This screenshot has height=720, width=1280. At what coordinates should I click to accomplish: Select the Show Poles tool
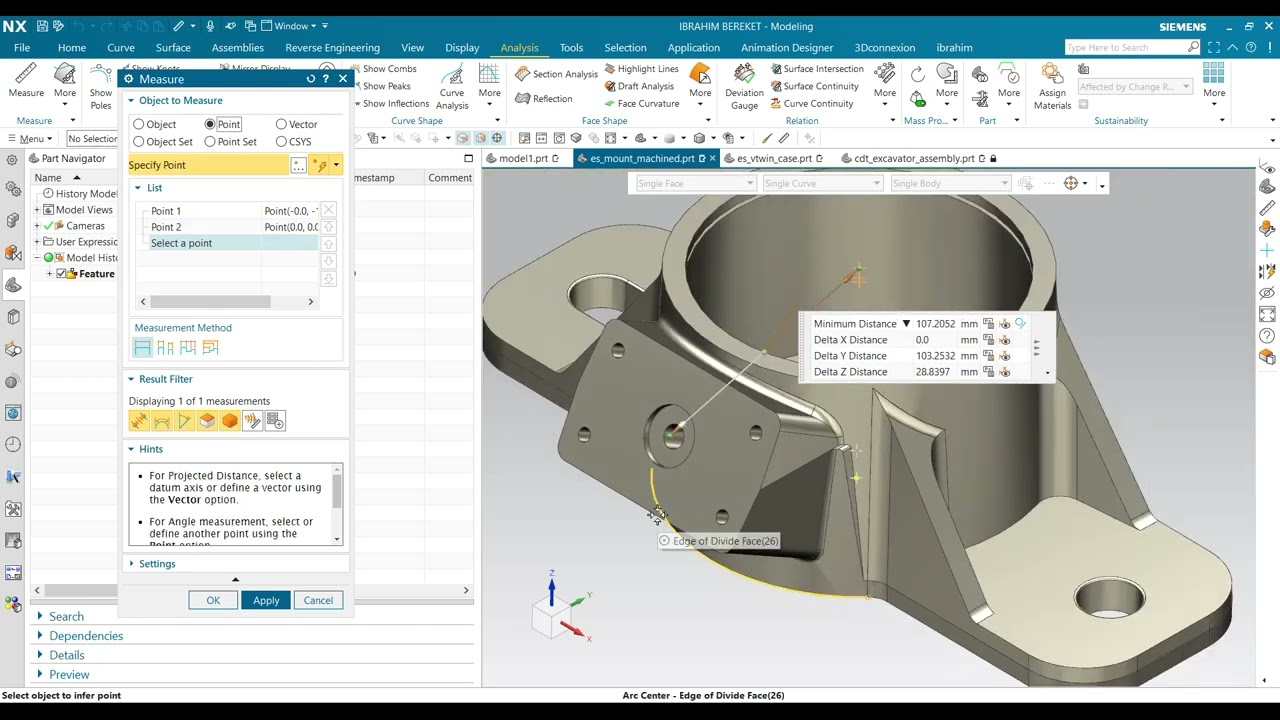click(101, 87)
